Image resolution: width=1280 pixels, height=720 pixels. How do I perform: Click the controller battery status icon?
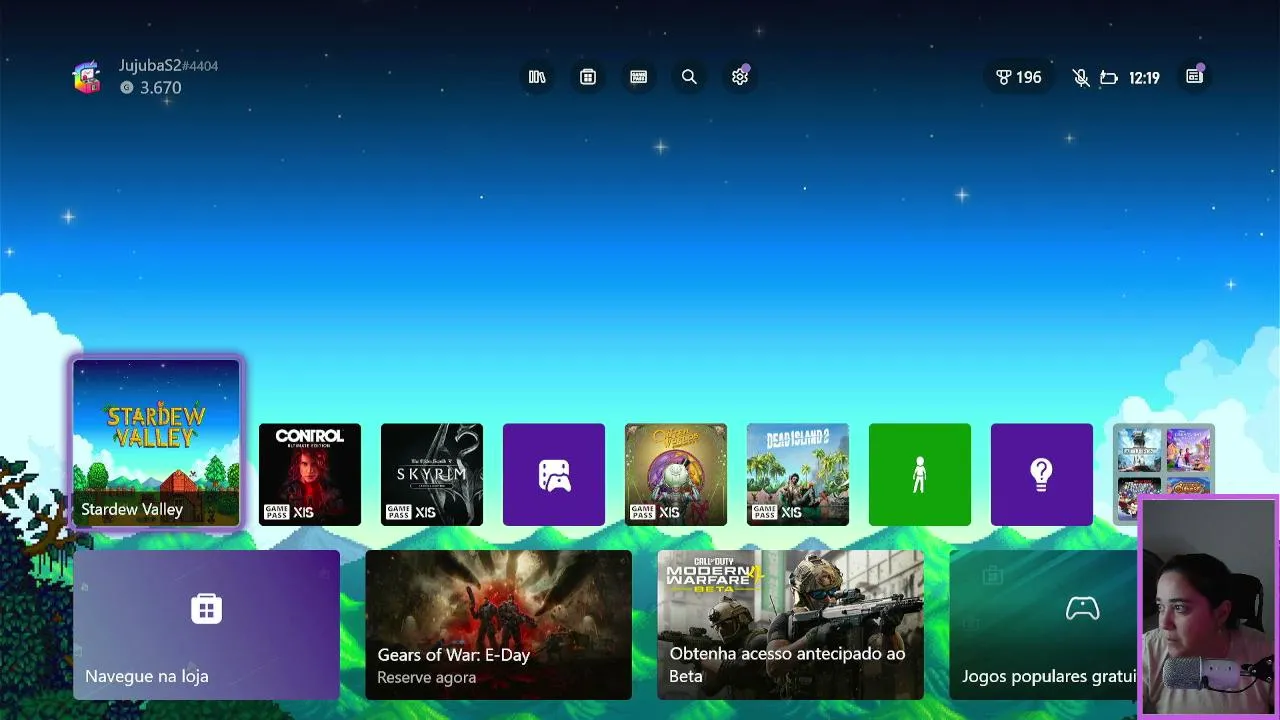(x=1108, y=78)
